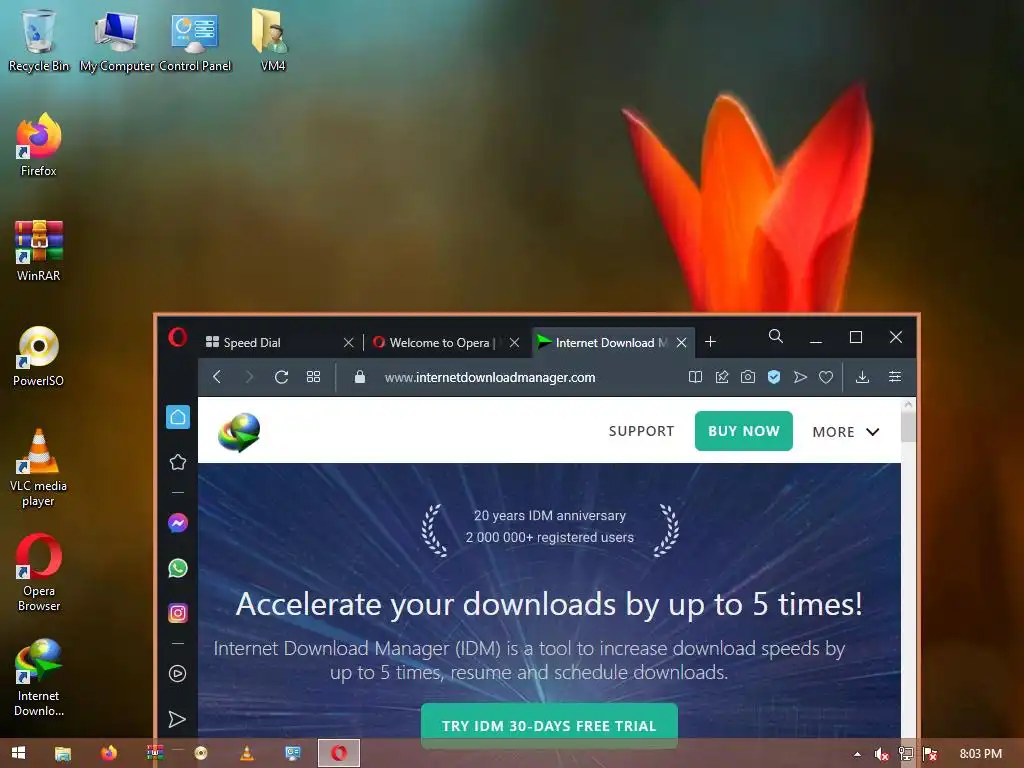Open Firefox from the taskbar

(x=109, y=753)
